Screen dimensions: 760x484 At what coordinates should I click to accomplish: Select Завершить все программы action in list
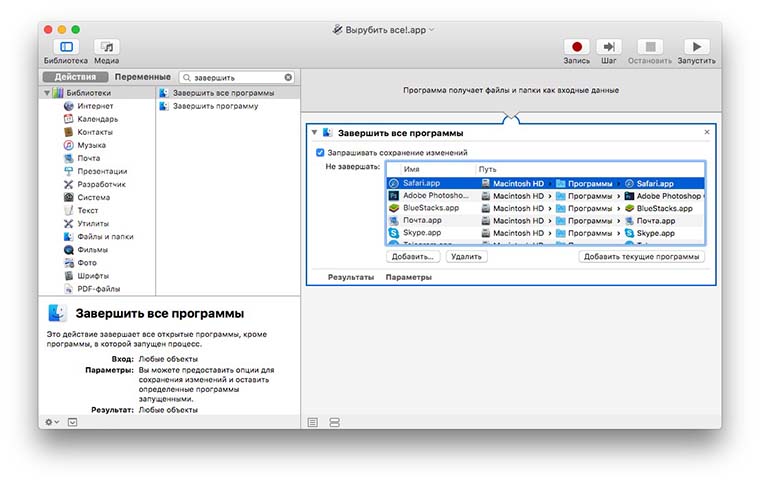pos(228,93)
